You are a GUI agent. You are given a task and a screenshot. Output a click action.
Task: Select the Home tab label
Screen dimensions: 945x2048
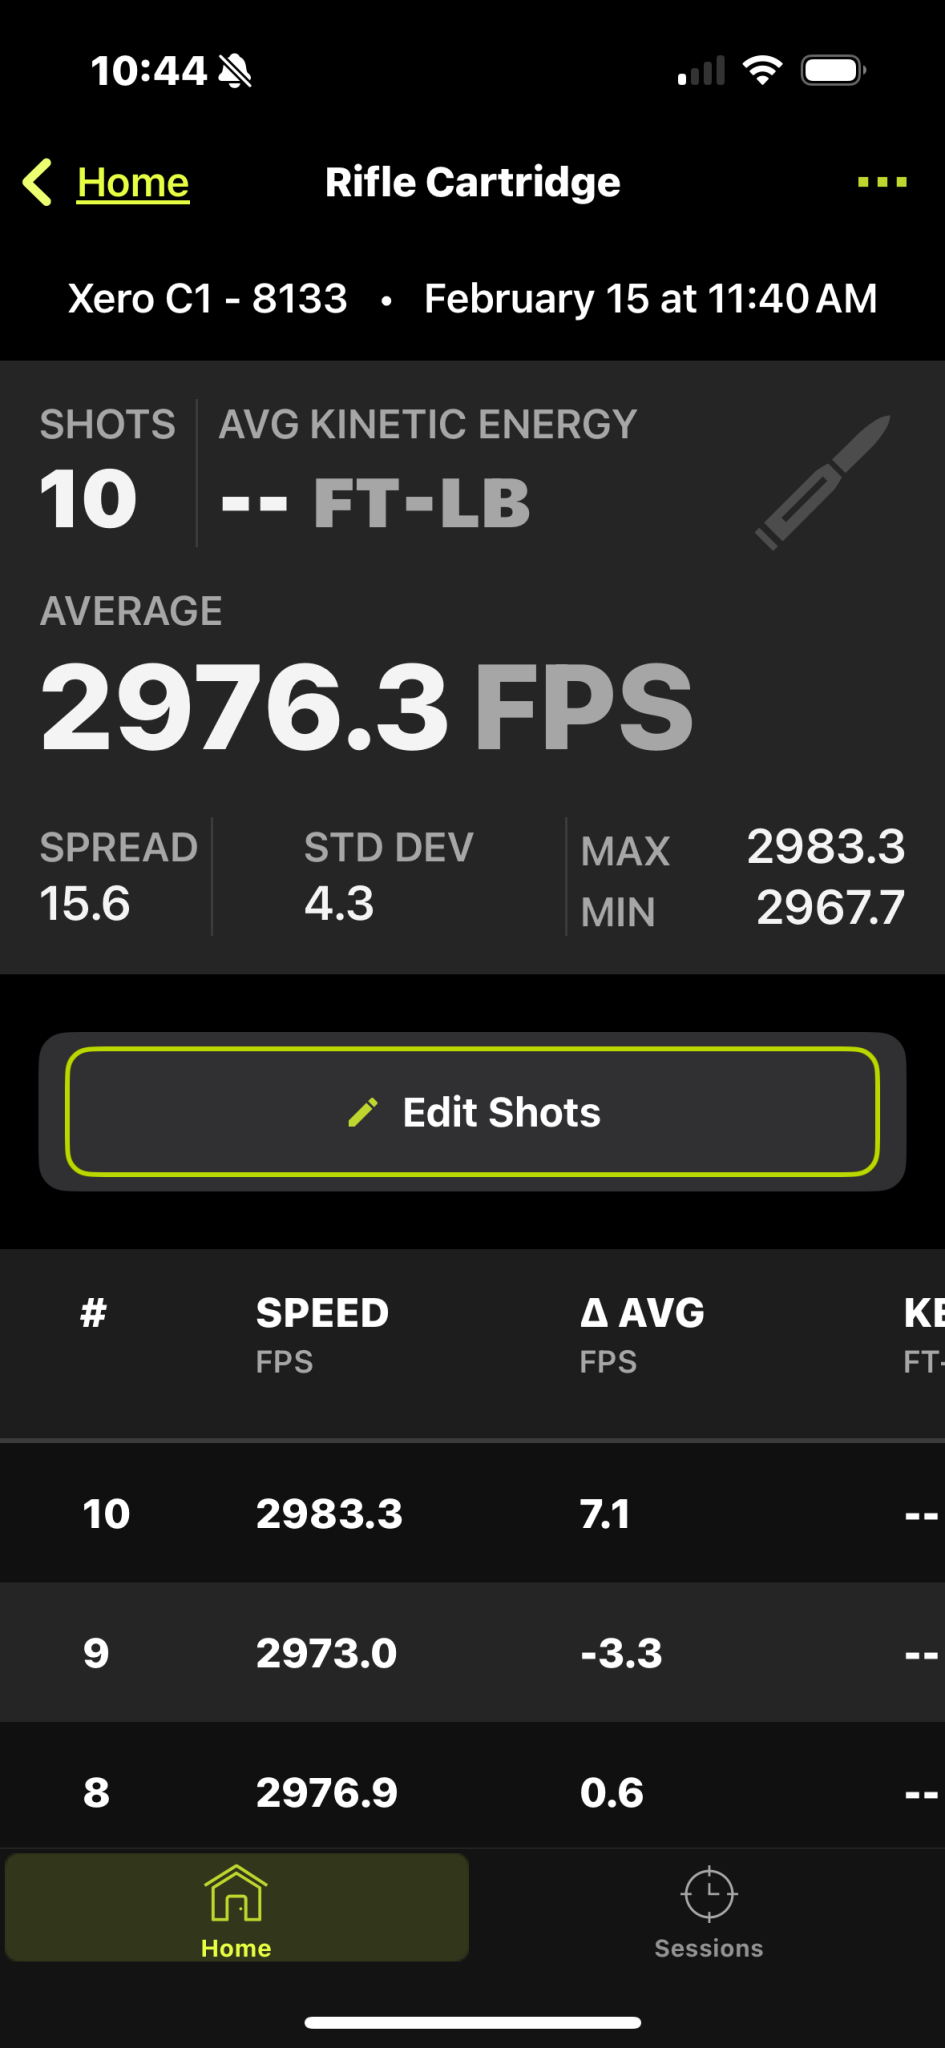coord(236,1948)
